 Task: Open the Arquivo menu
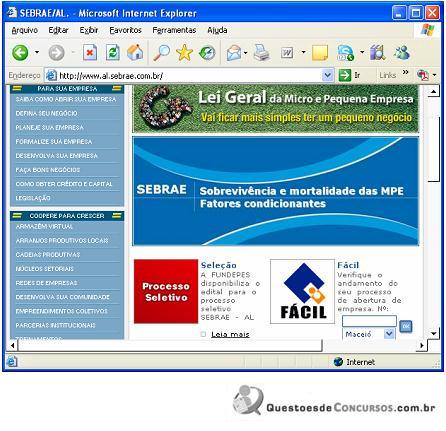coord(24,30)
